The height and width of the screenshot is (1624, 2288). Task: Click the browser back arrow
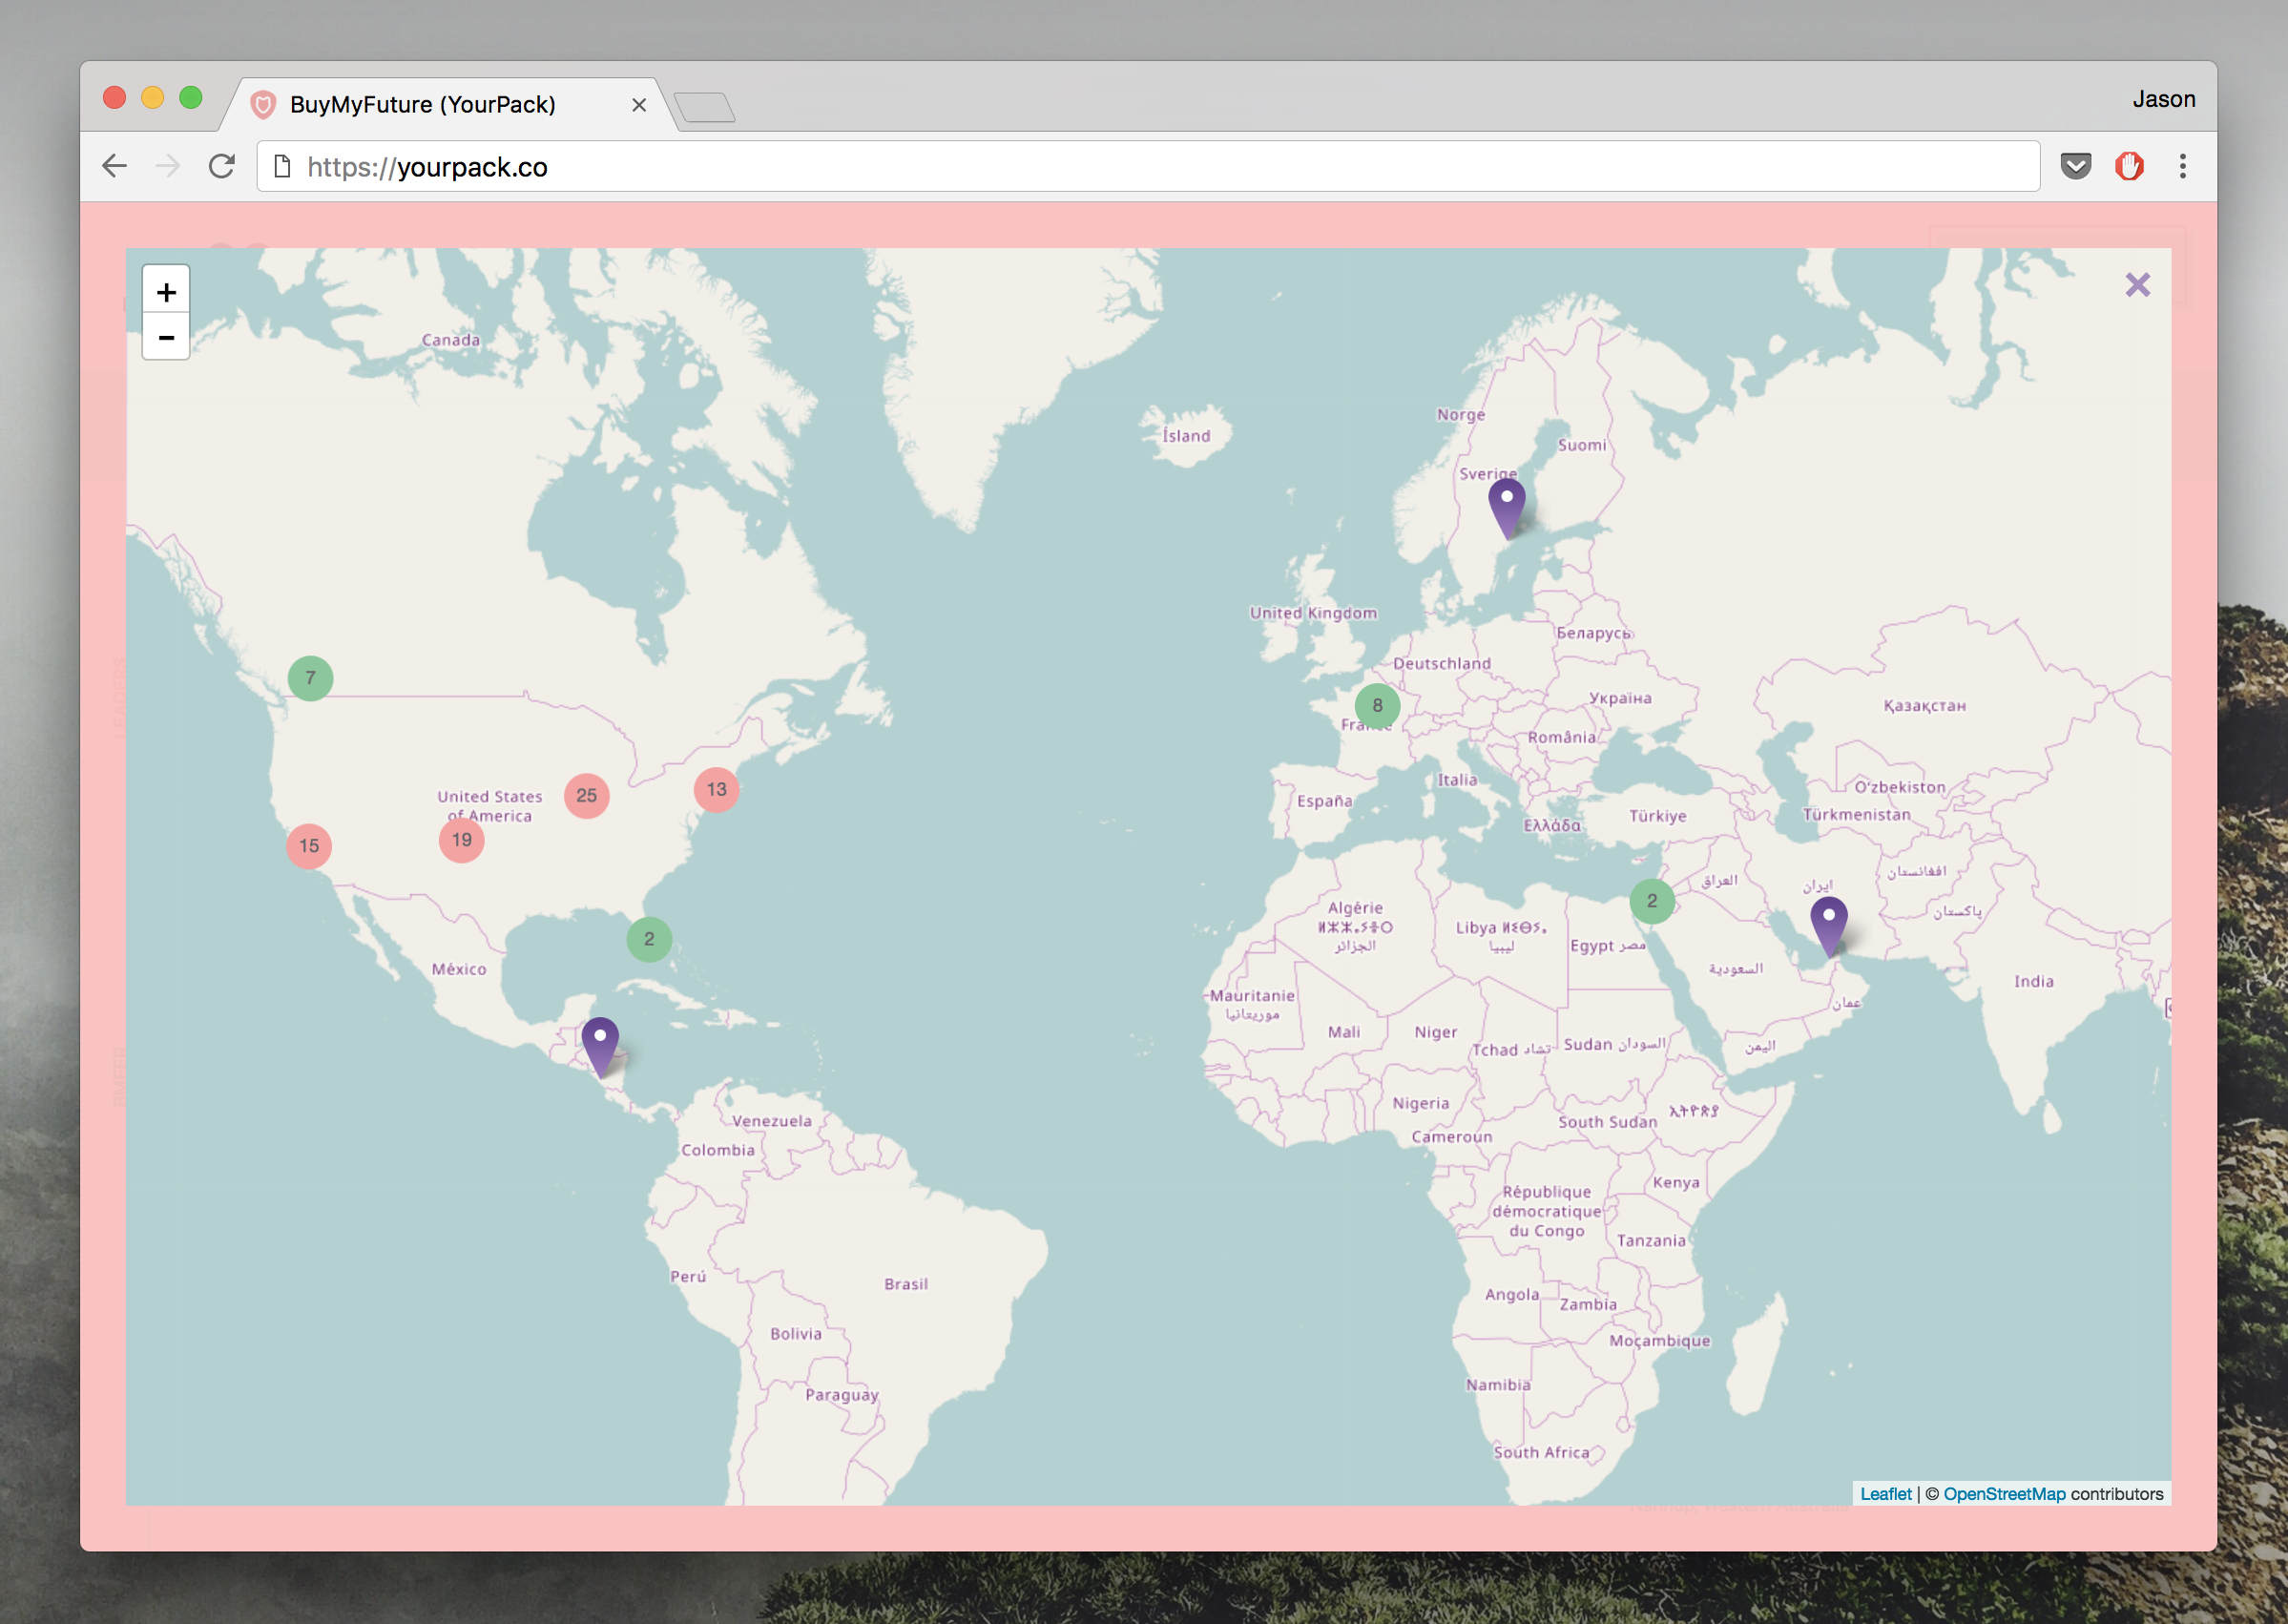tap(115, 166)
